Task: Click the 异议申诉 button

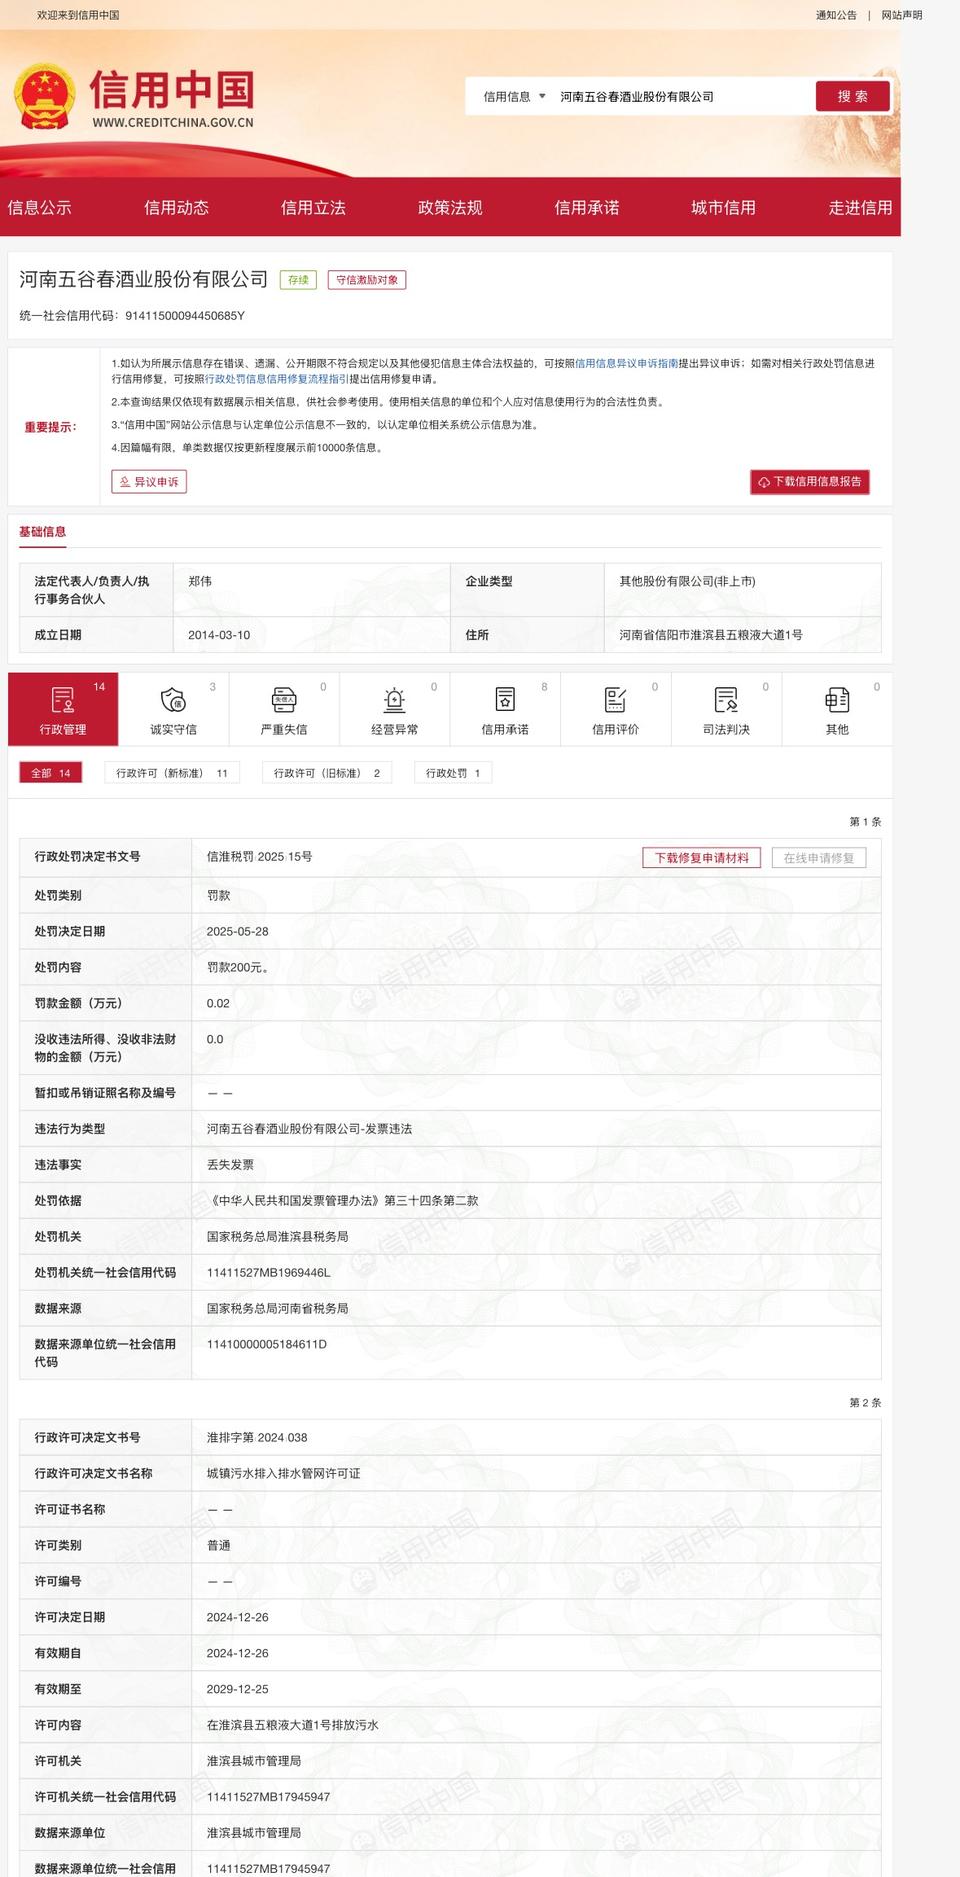Action: point(149,482)
